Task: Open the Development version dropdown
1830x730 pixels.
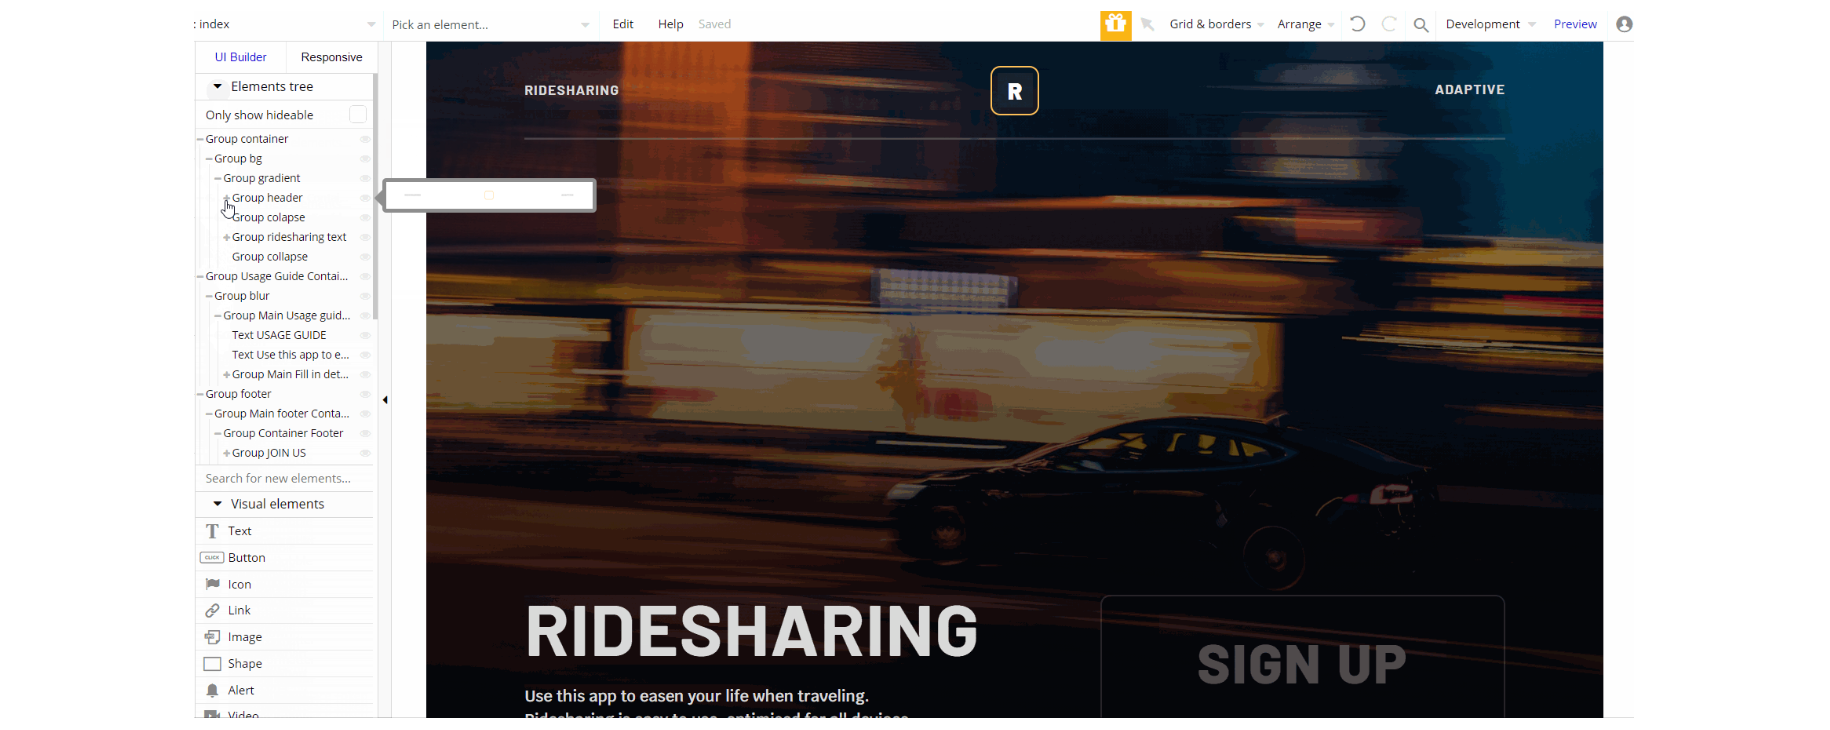Action: 1490,24
